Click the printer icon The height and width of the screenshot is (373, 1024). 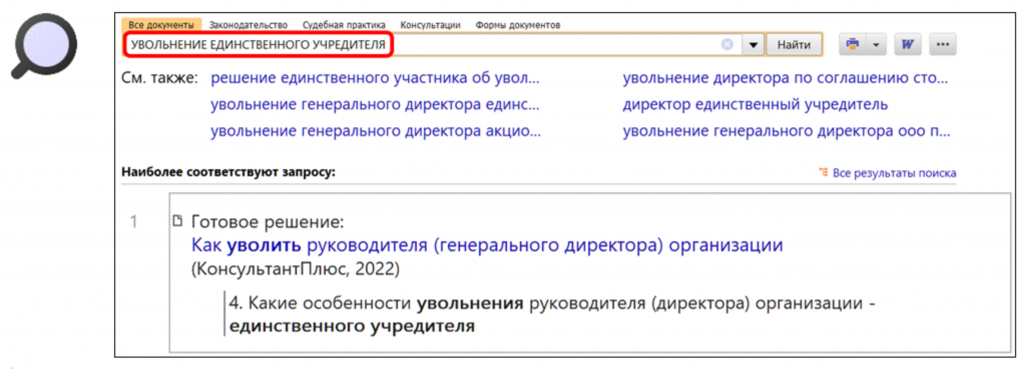[x=852, y=44]
